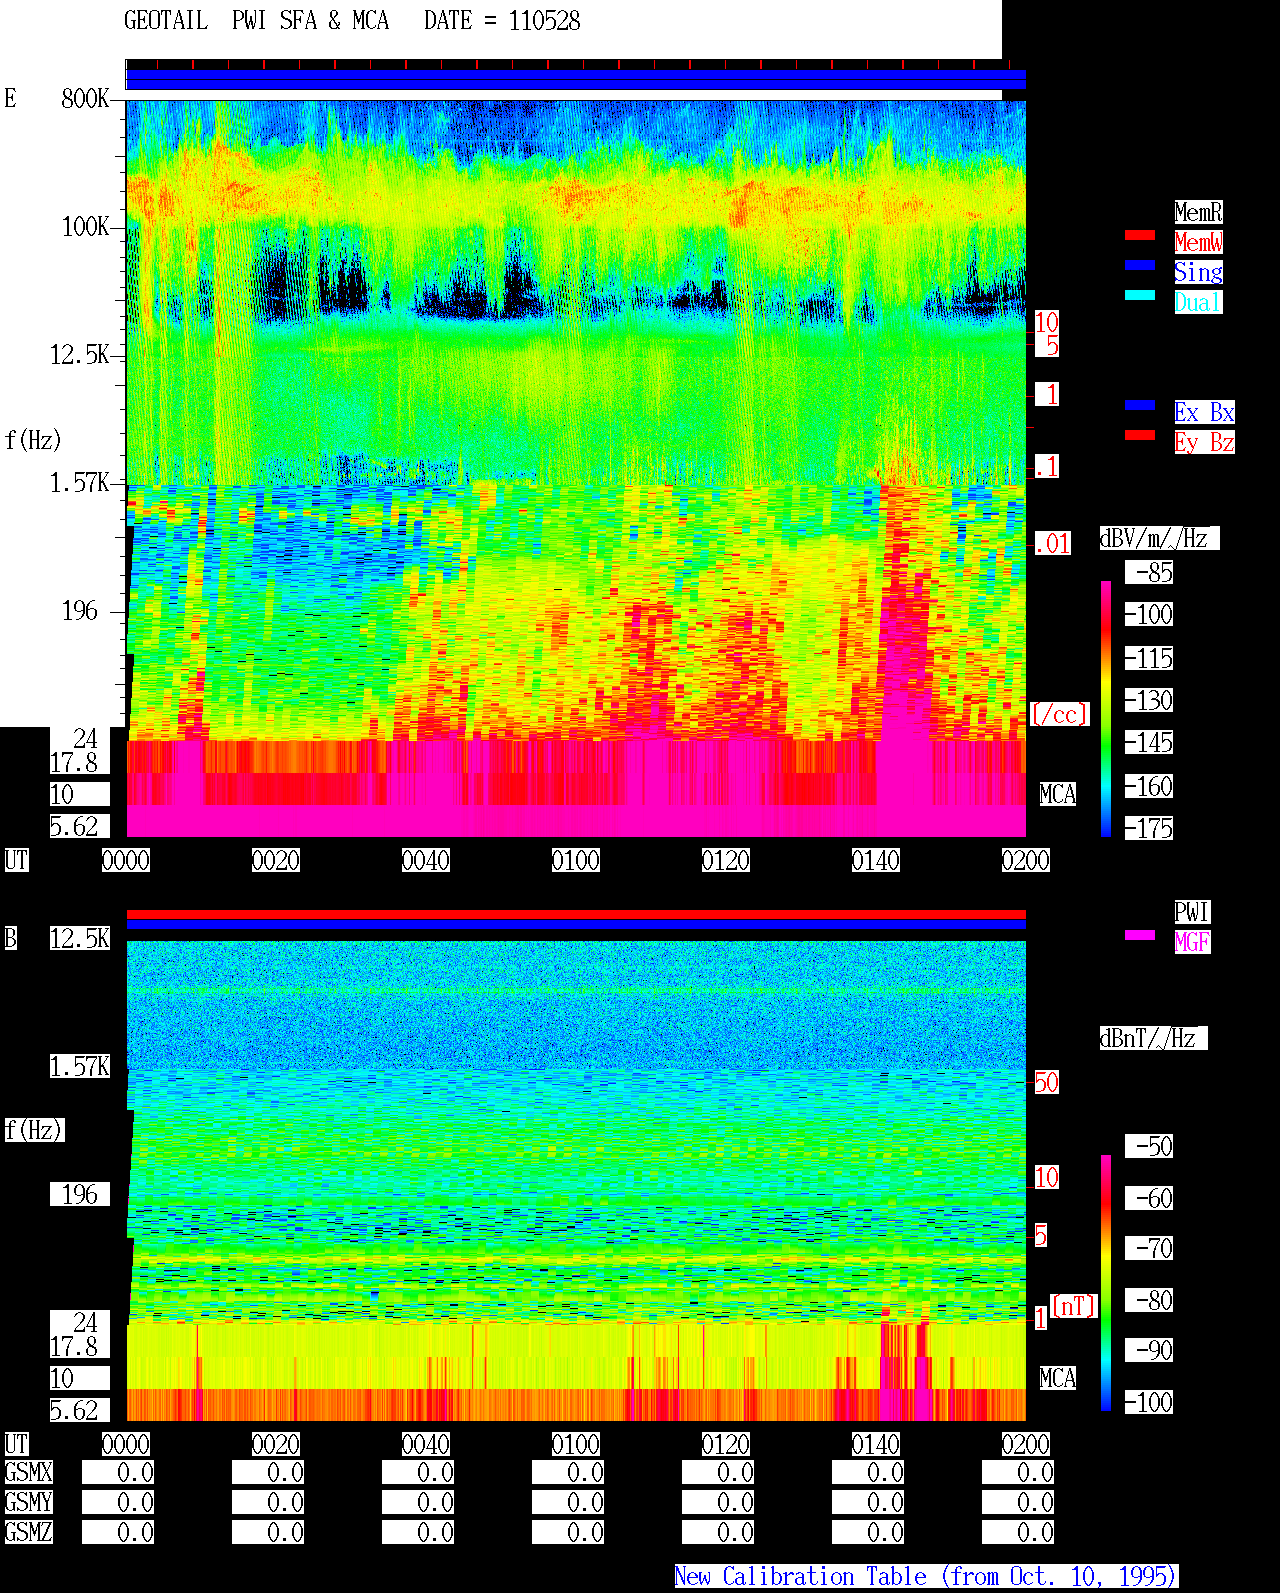Click the blue status bar above E spectrogram
Viewport: 1280px width, 1593px height.
(576, 79)
